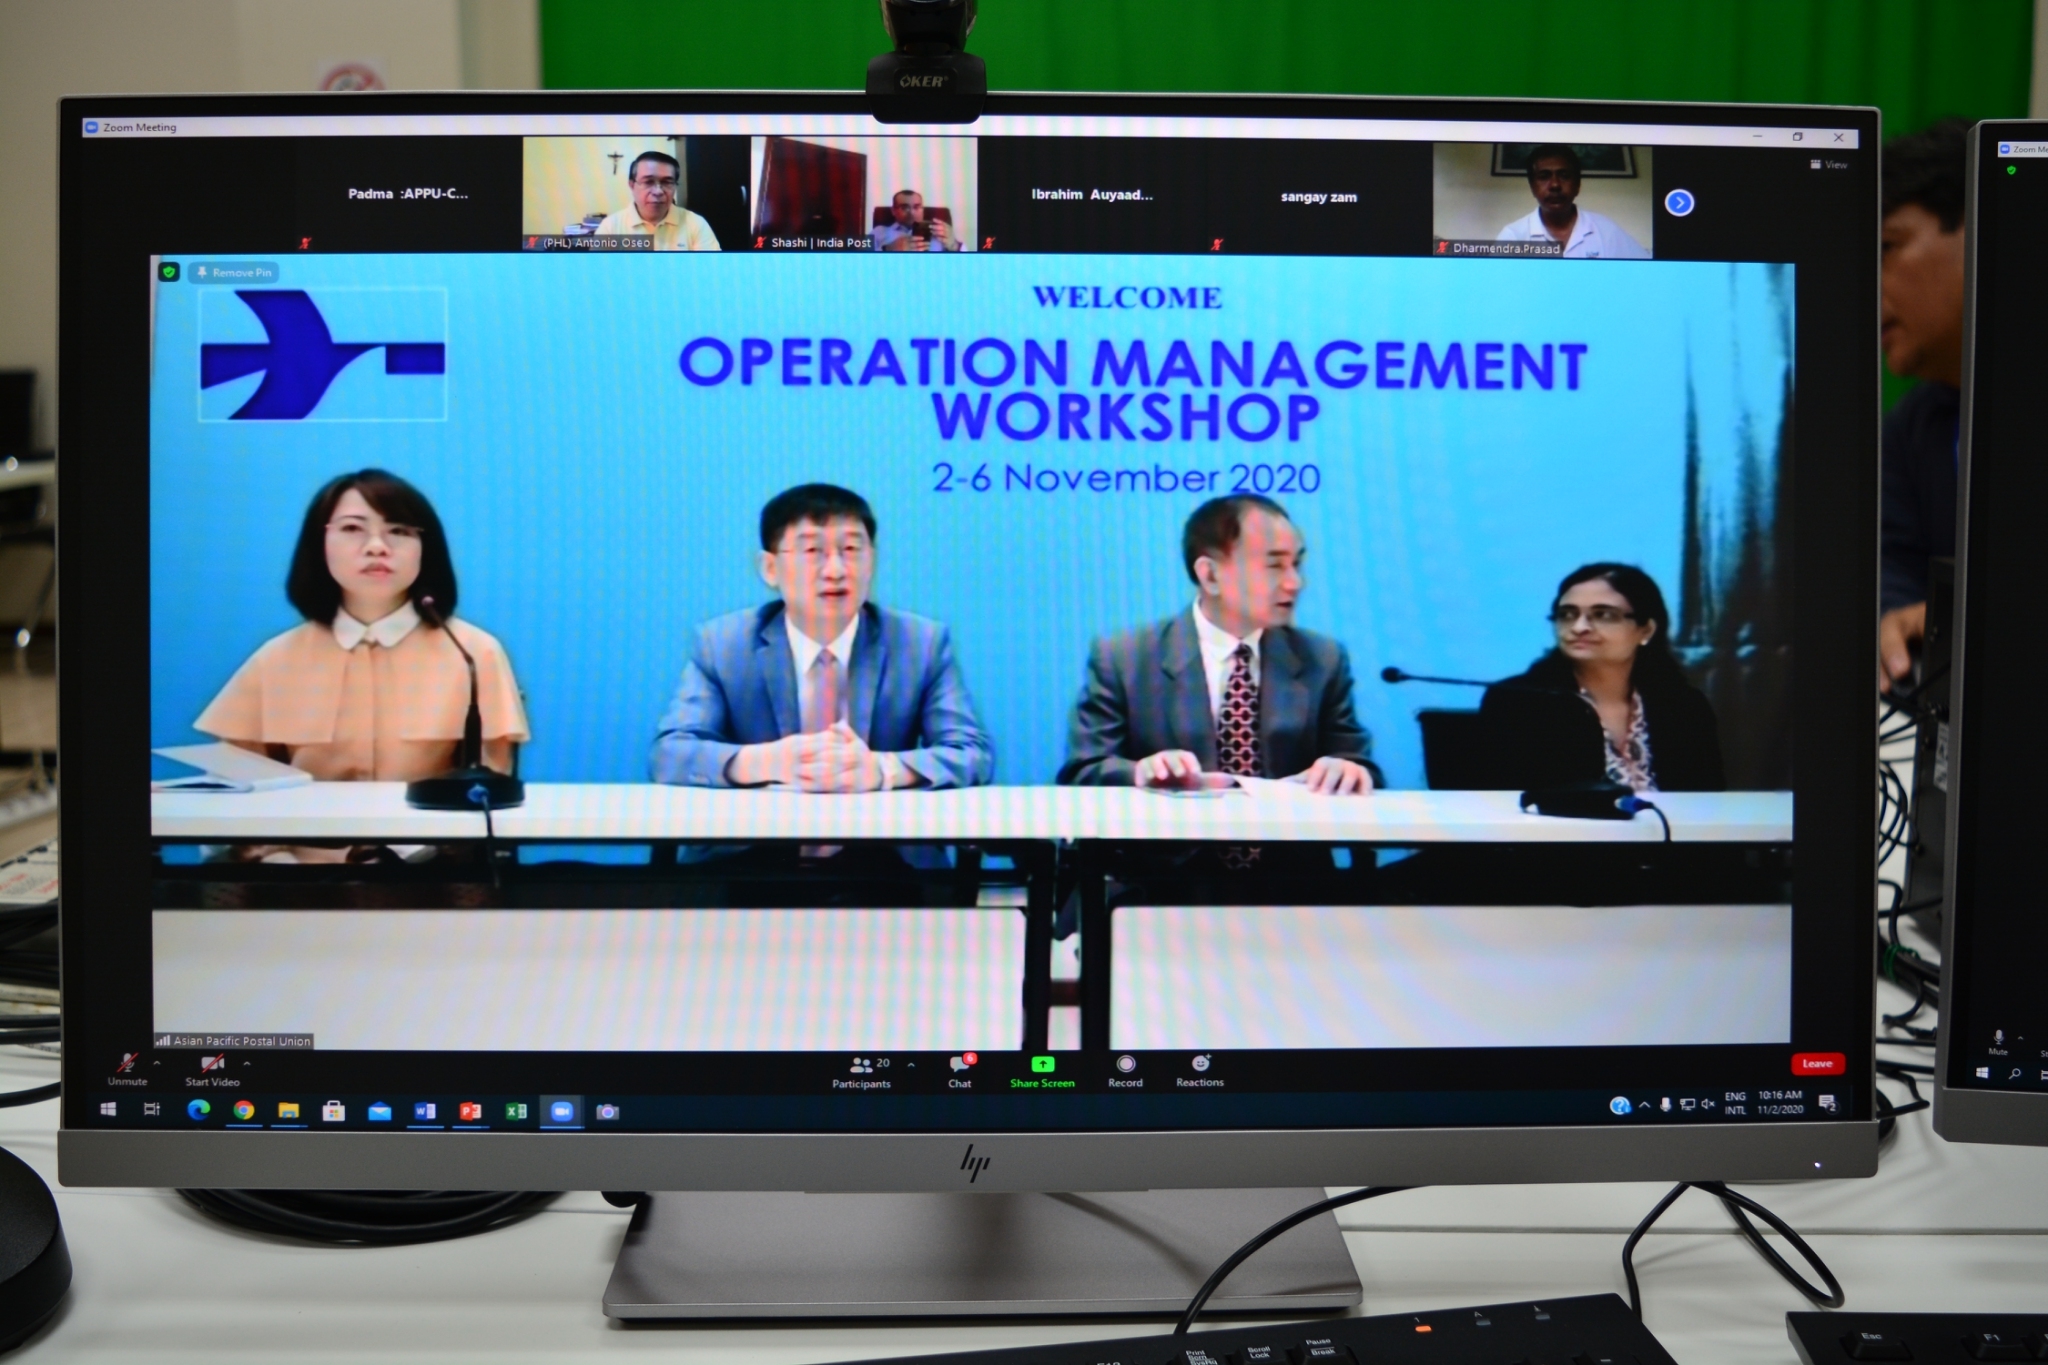Switch to Microsoft Word on taskbar
Viewport: 2048px width, 1365px height.
[425, 1111]
